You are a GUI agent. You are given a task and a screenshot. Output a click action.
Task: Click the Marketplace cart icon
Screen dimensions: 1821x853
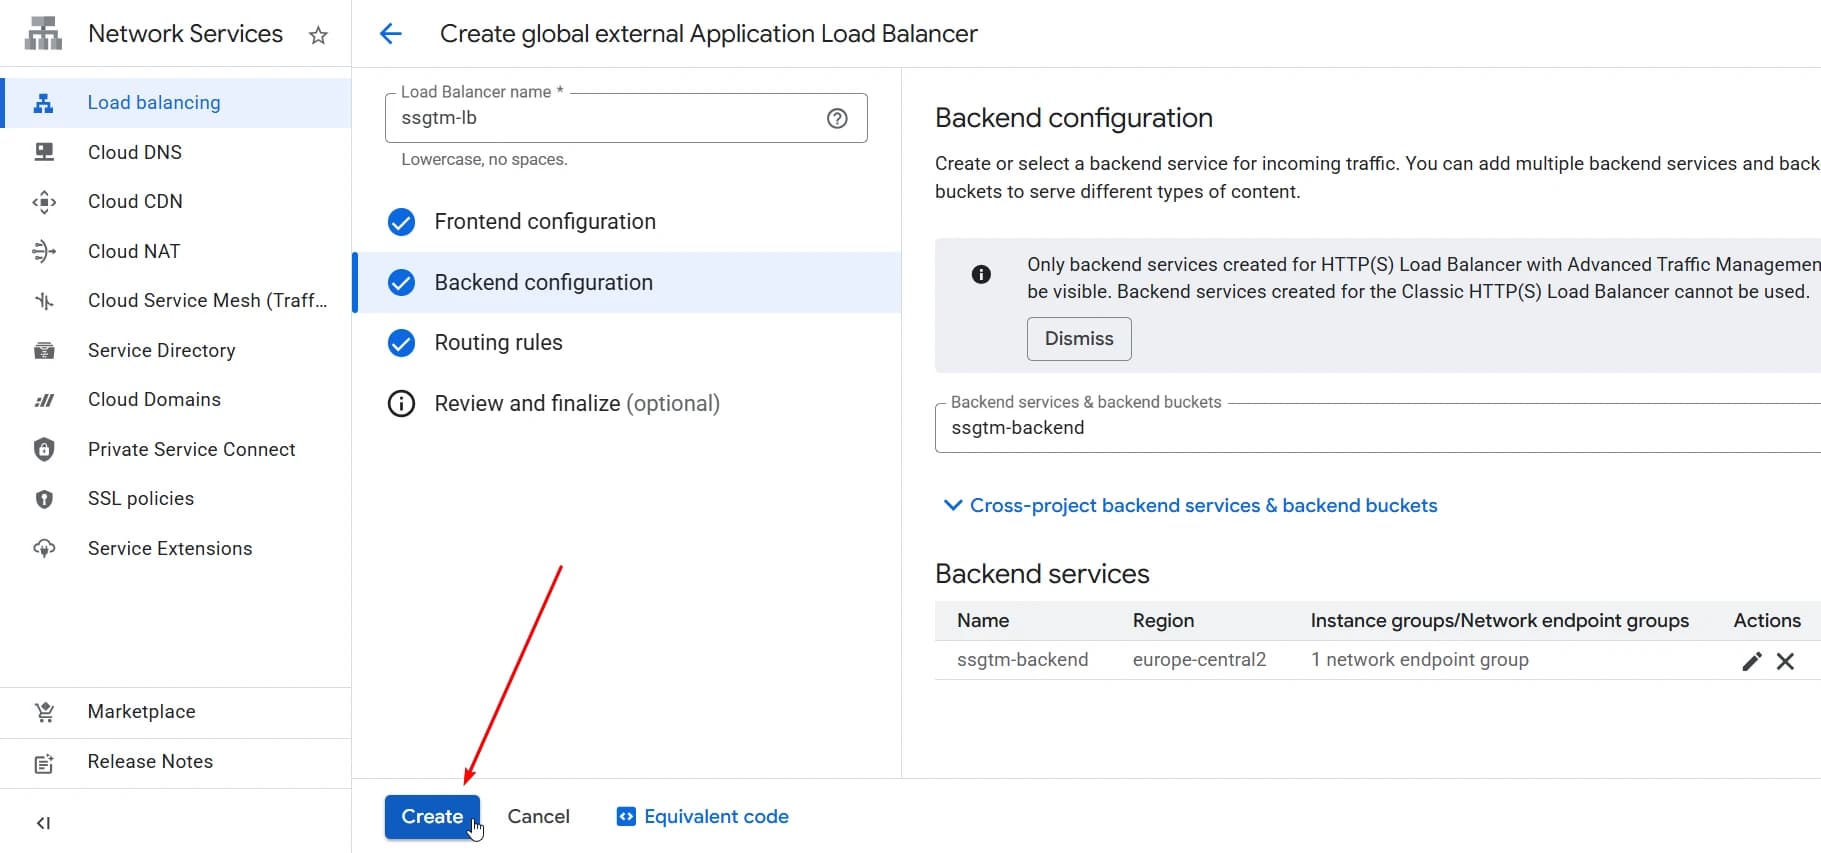(44, 712)
